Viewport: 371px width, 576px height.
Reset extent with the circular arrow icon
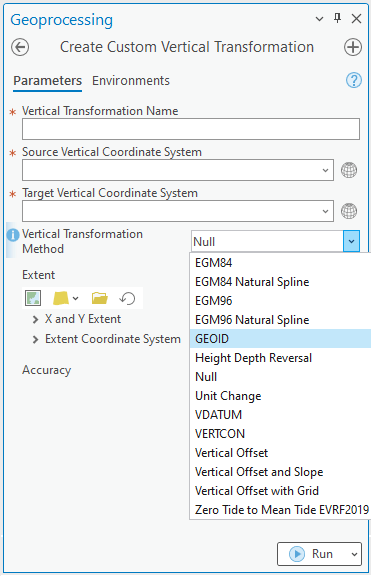point(127,298)
